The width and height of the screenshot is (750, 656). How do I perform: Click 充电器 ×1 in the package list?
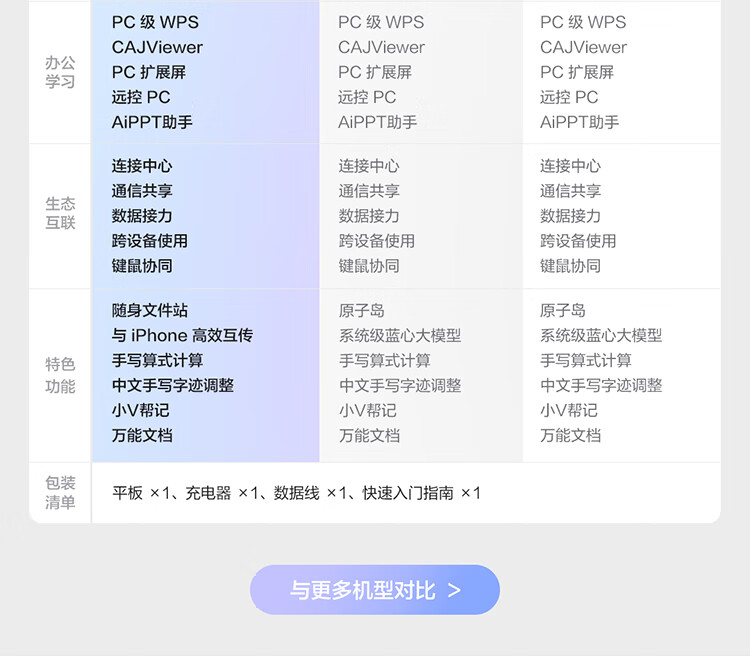click(221, 493)
